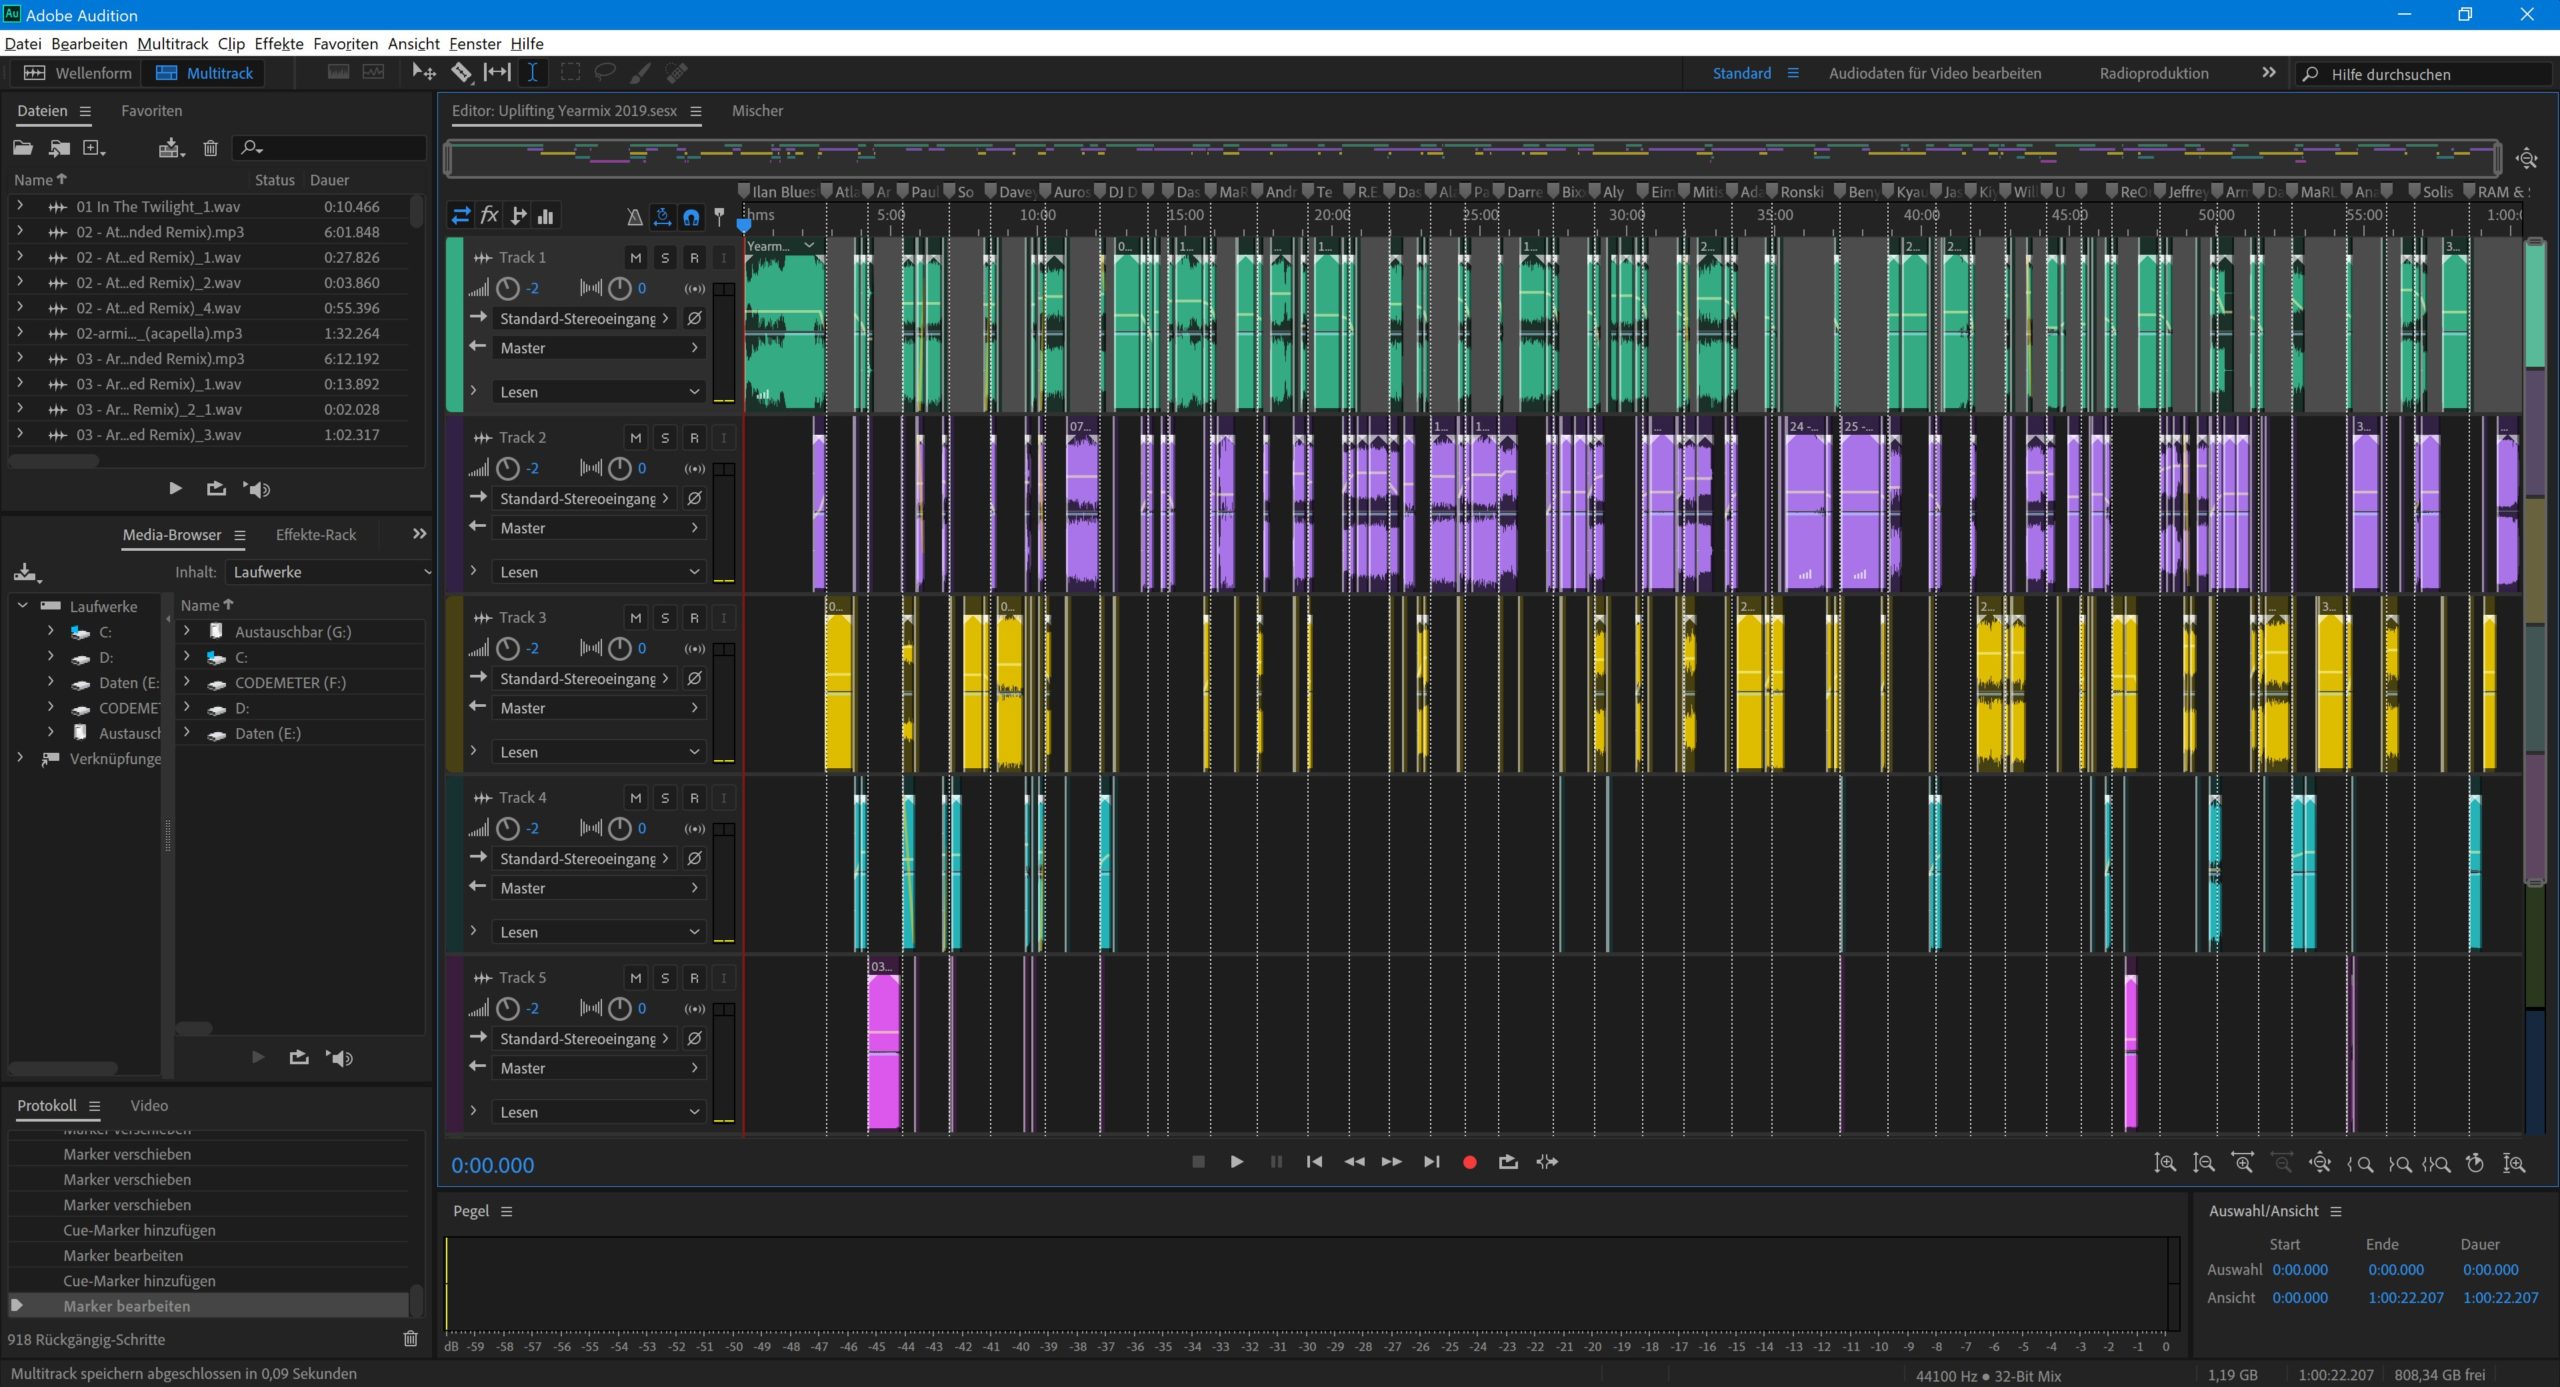
Task: Select Radioproduktion workspace
Action: [x=2153, y=73]
